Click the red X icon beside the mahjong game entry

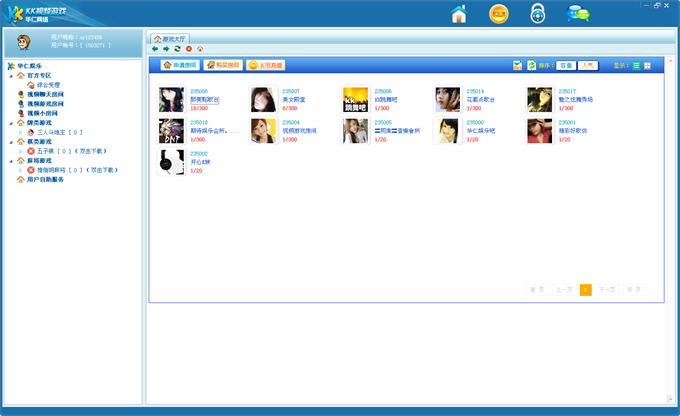(30, 170)
